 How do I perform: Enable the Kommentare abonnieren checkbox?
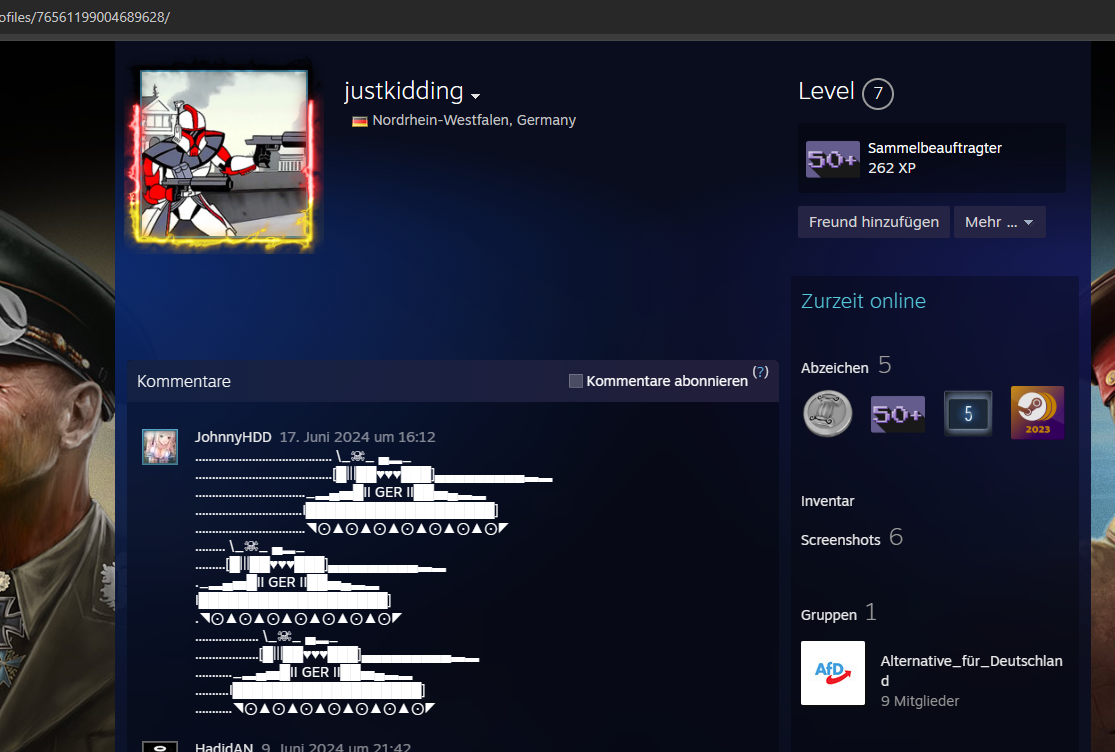[x=575, y=381]
